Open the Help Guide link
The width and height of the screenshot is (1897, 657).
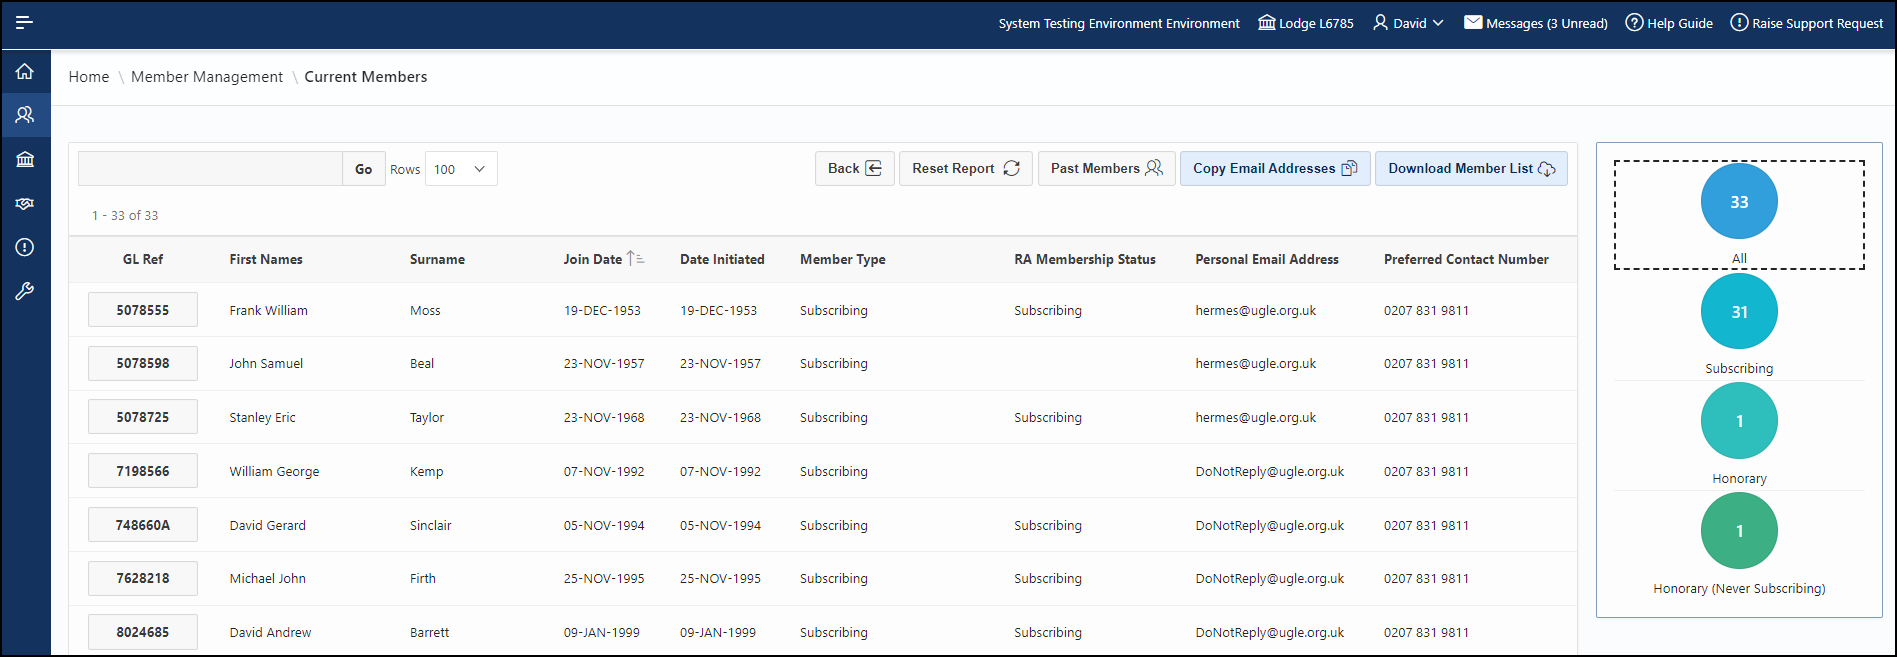[1669, 23]
